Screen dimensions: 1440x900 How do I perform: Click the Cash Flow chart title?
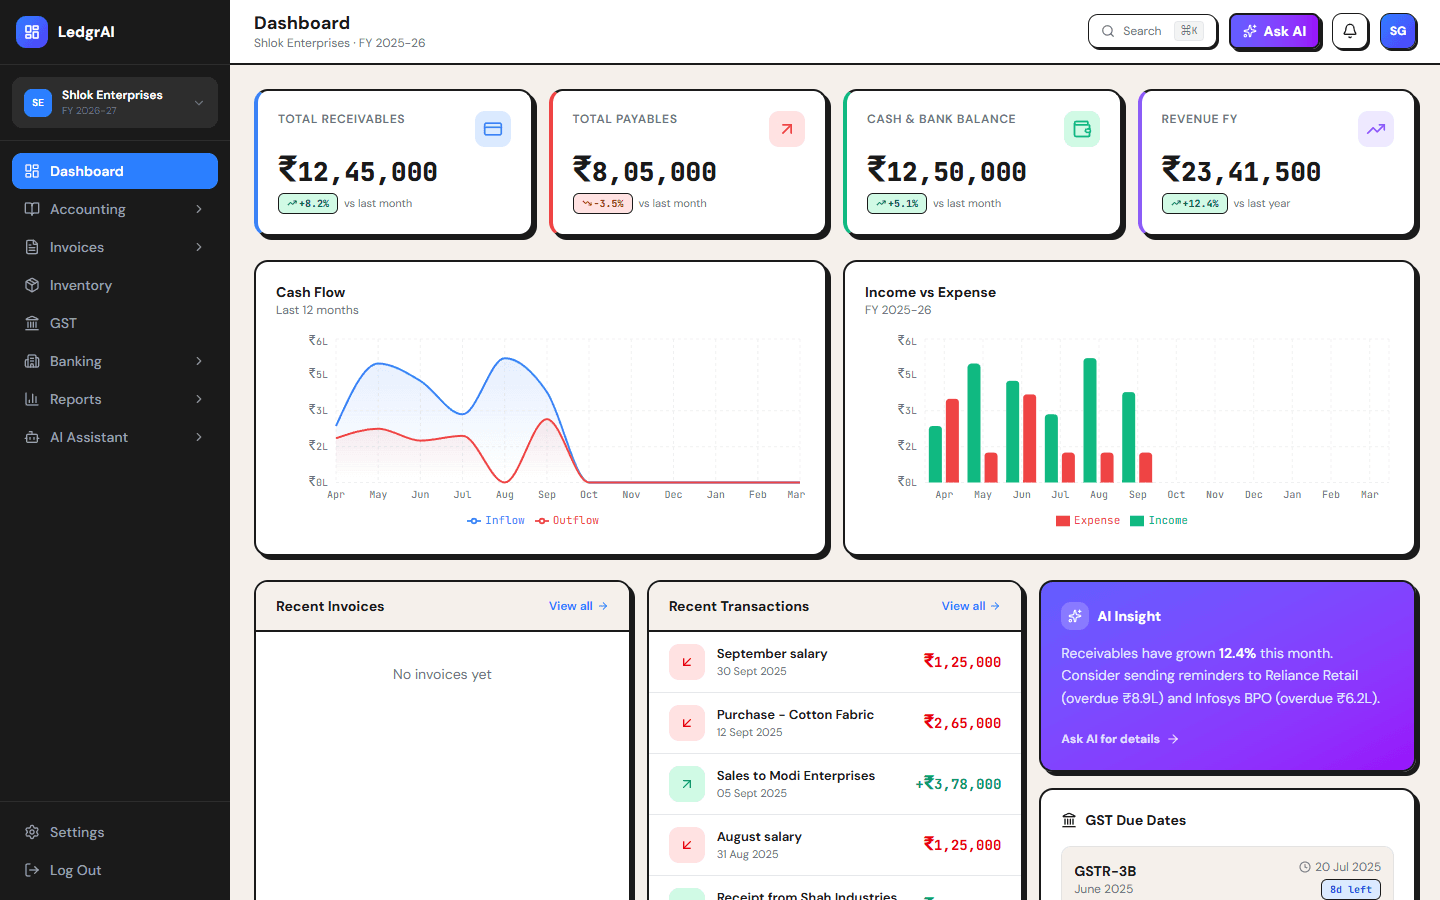coord(310,292)
